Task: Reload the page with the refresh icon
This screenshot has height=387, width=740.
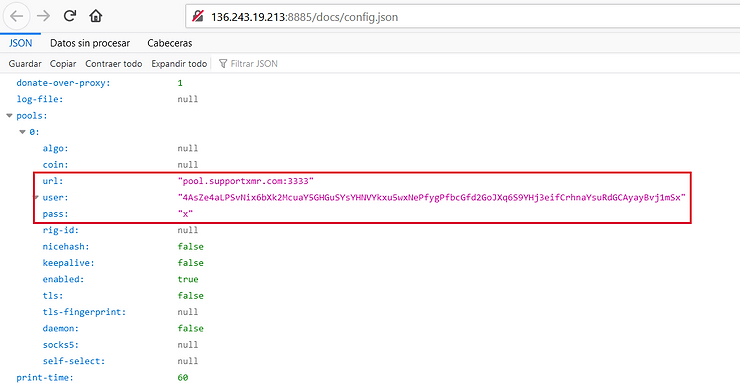Action: pos(70,16)
